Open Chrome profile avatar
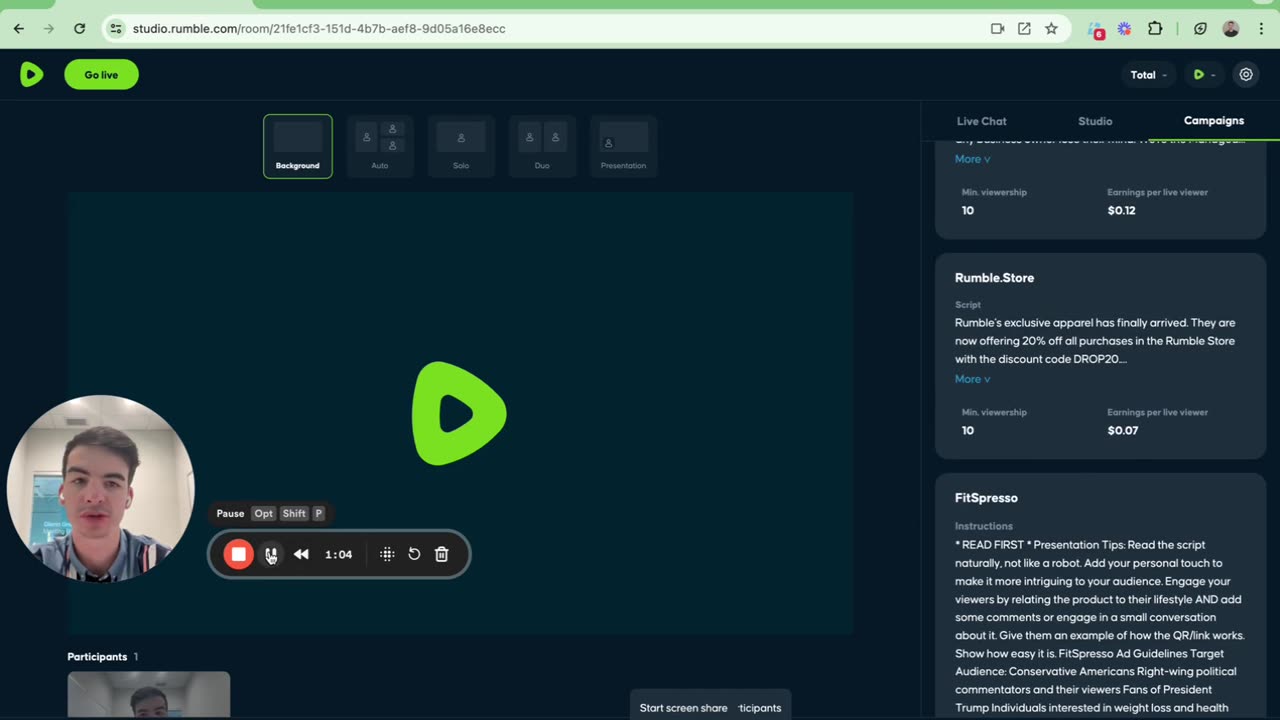The image size is (1280, 720). (x=1231, y=29)
